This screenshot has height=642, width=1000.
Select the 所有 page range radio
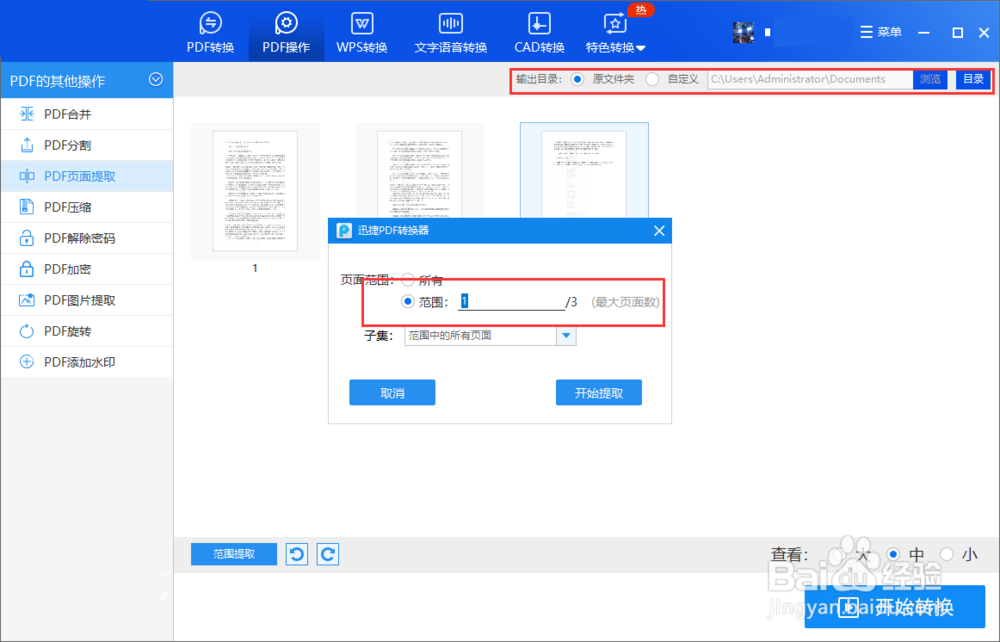409,280
